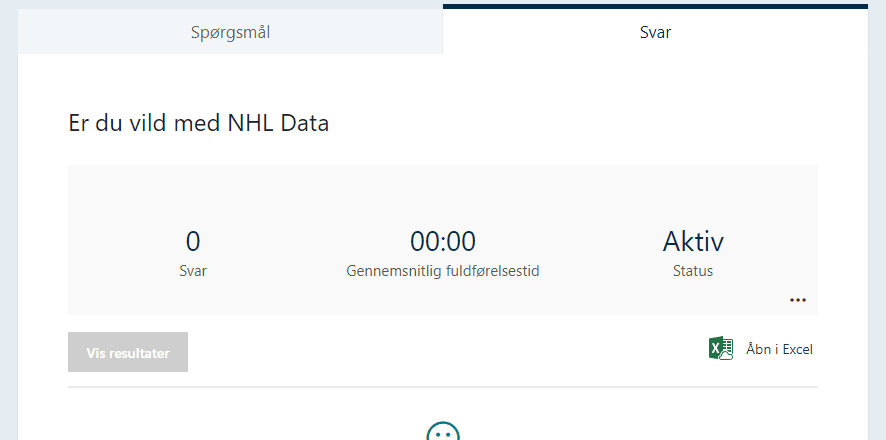This screenshot has height=440, width=886.
Task: Click the 00:00 average time value
Action: tap(443, 241)
